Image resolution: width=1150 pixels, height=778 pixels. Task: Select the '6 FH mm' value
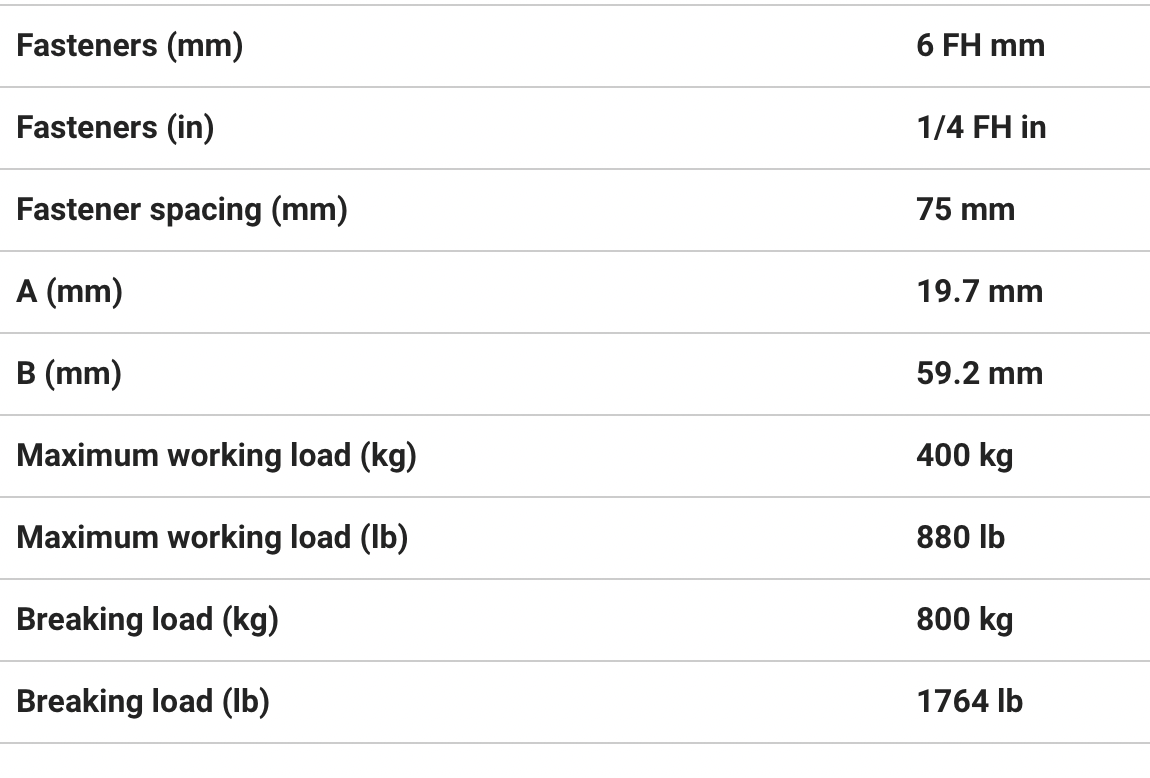click(x=980, y=46)
